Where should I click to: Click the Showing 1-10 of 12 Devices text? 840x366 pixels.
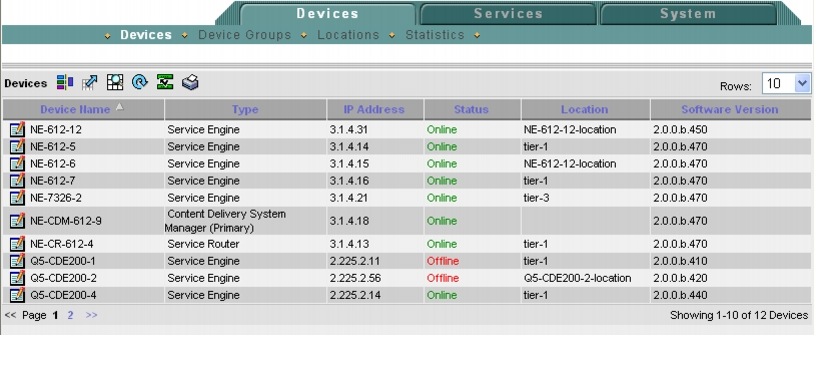pos(739,315)
